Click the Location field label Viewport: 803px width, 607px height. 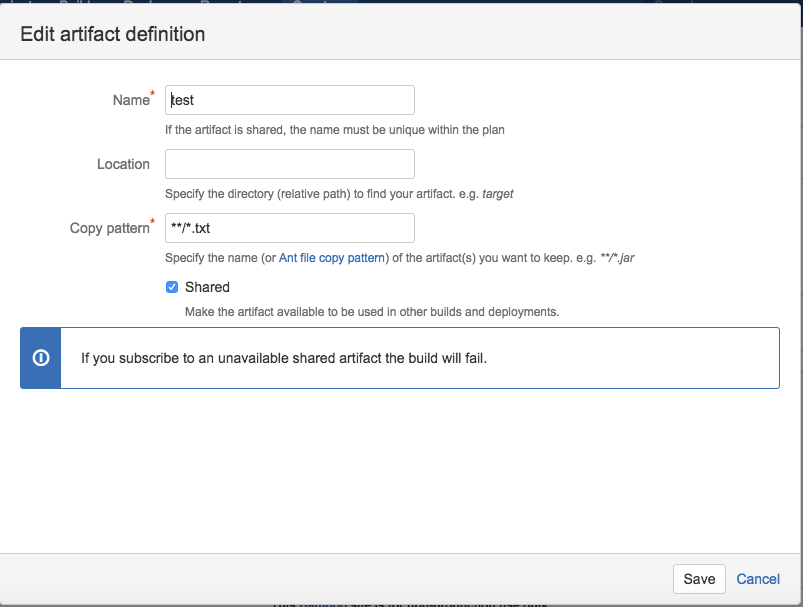[123, 164]
